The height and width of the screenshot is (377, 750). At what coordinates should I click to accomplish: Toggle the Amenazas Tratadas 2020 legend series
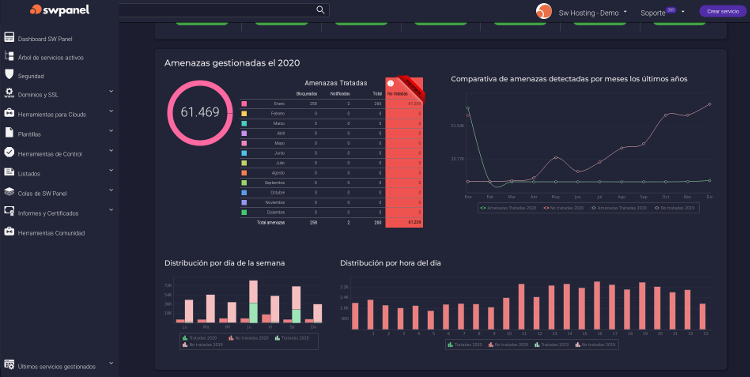(x=508, y=208)
